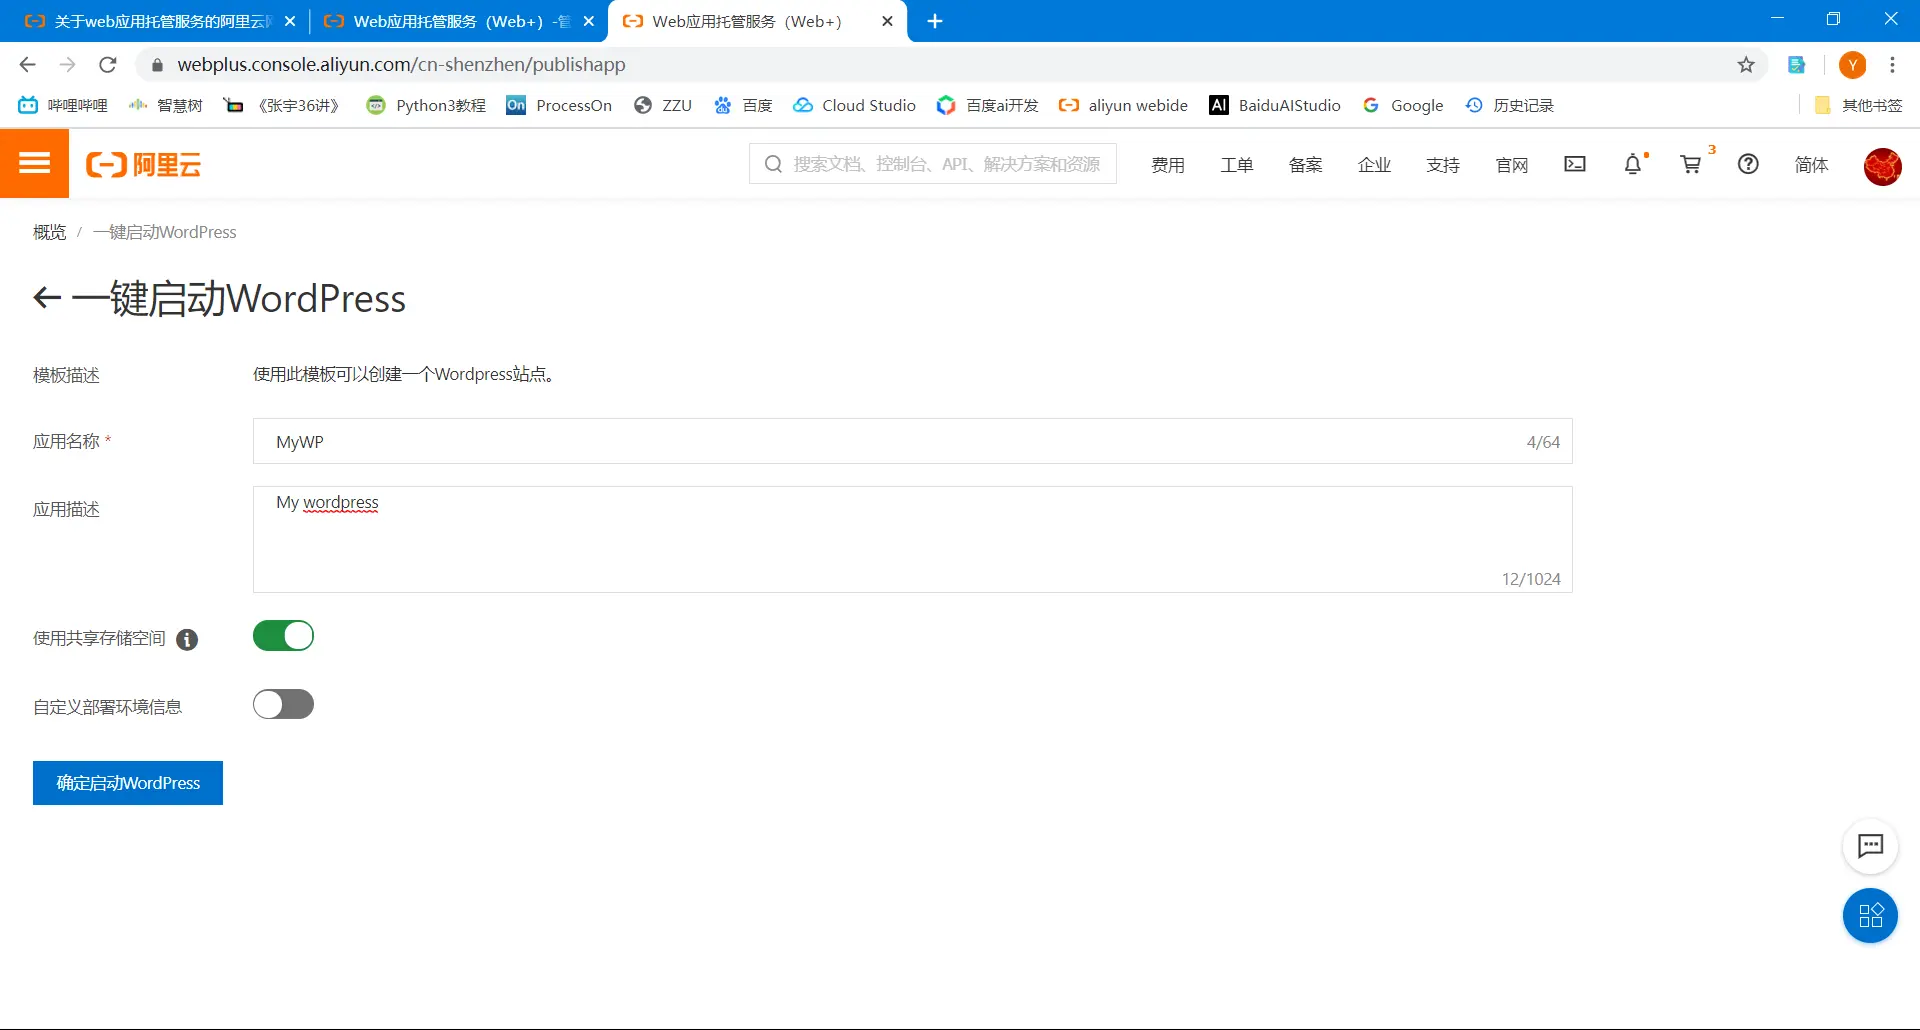Click the Aliyun 阿里云 logo

[x=144, y=165]
